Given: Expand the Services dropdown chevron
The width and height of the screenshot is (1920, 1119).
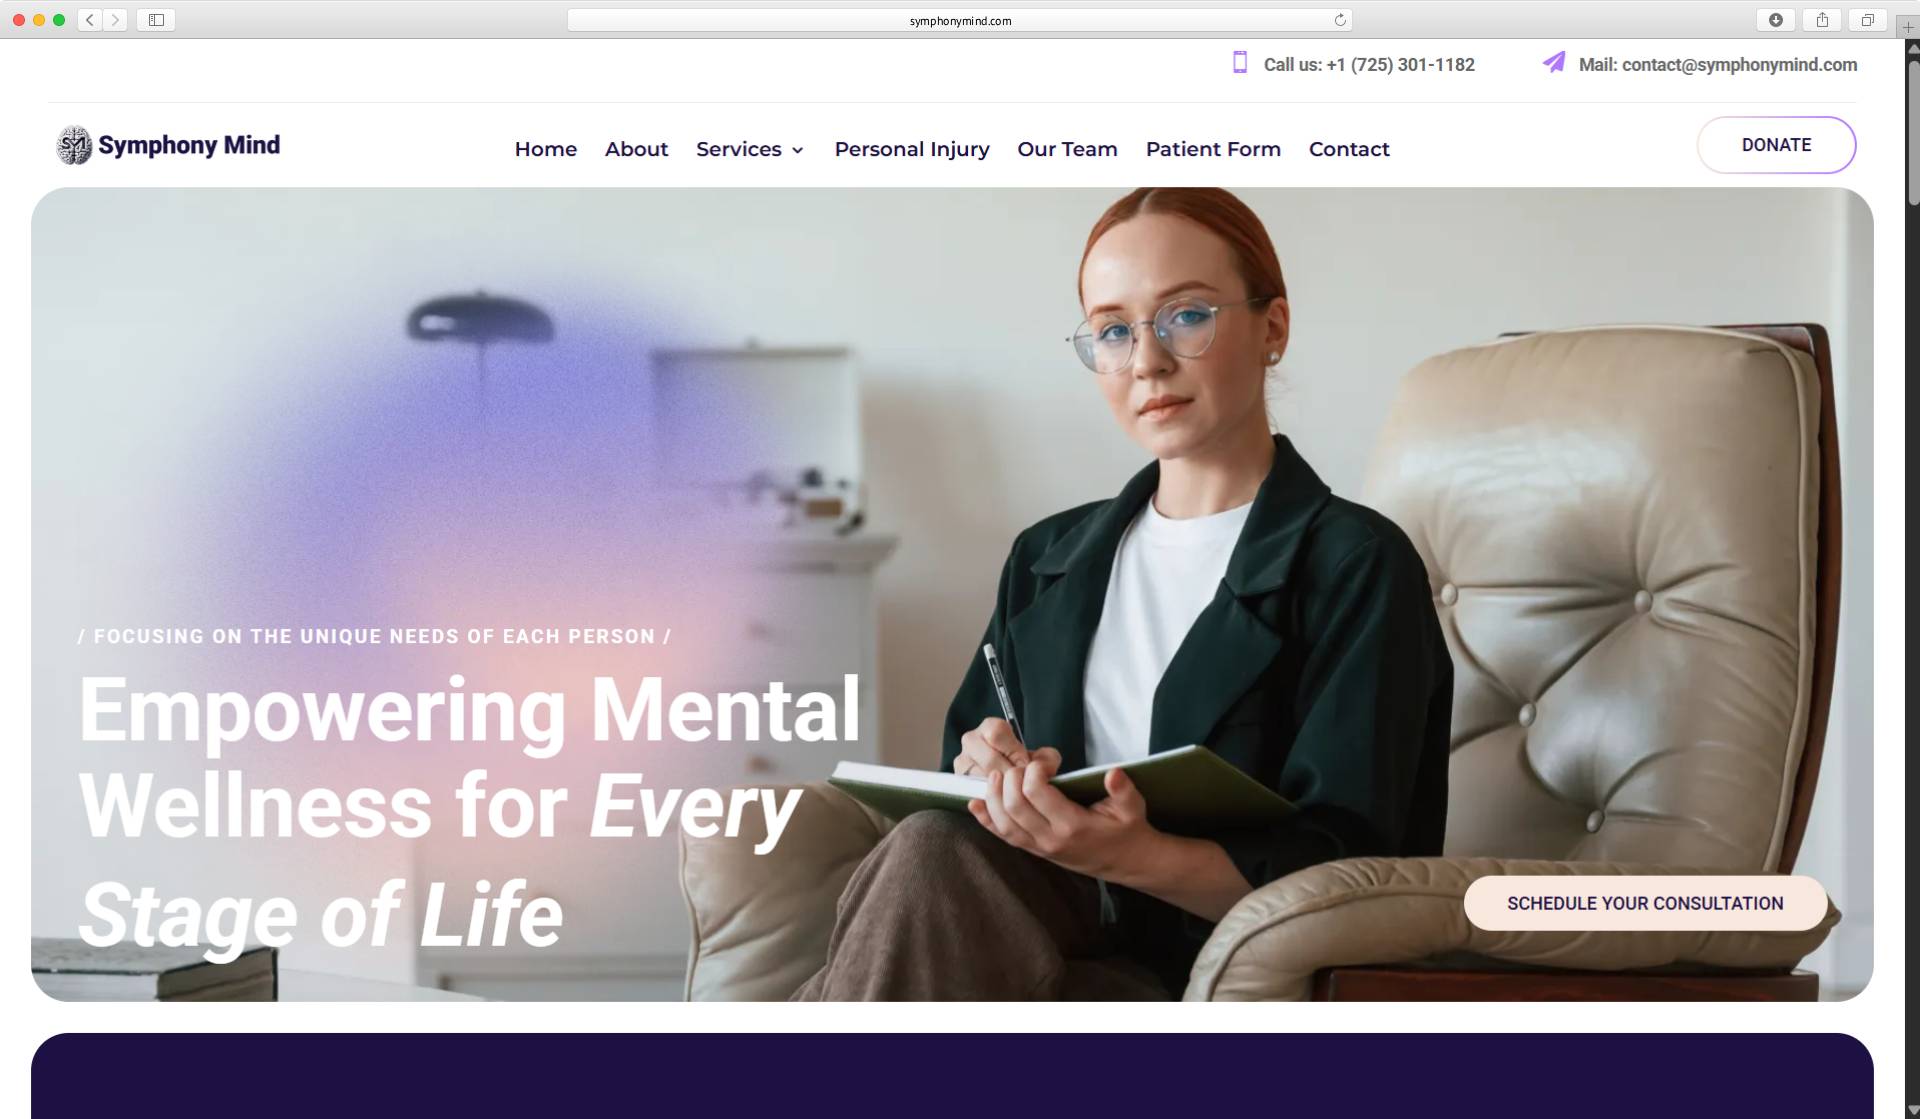Looking at the screenshot, I should coord(797,150).
